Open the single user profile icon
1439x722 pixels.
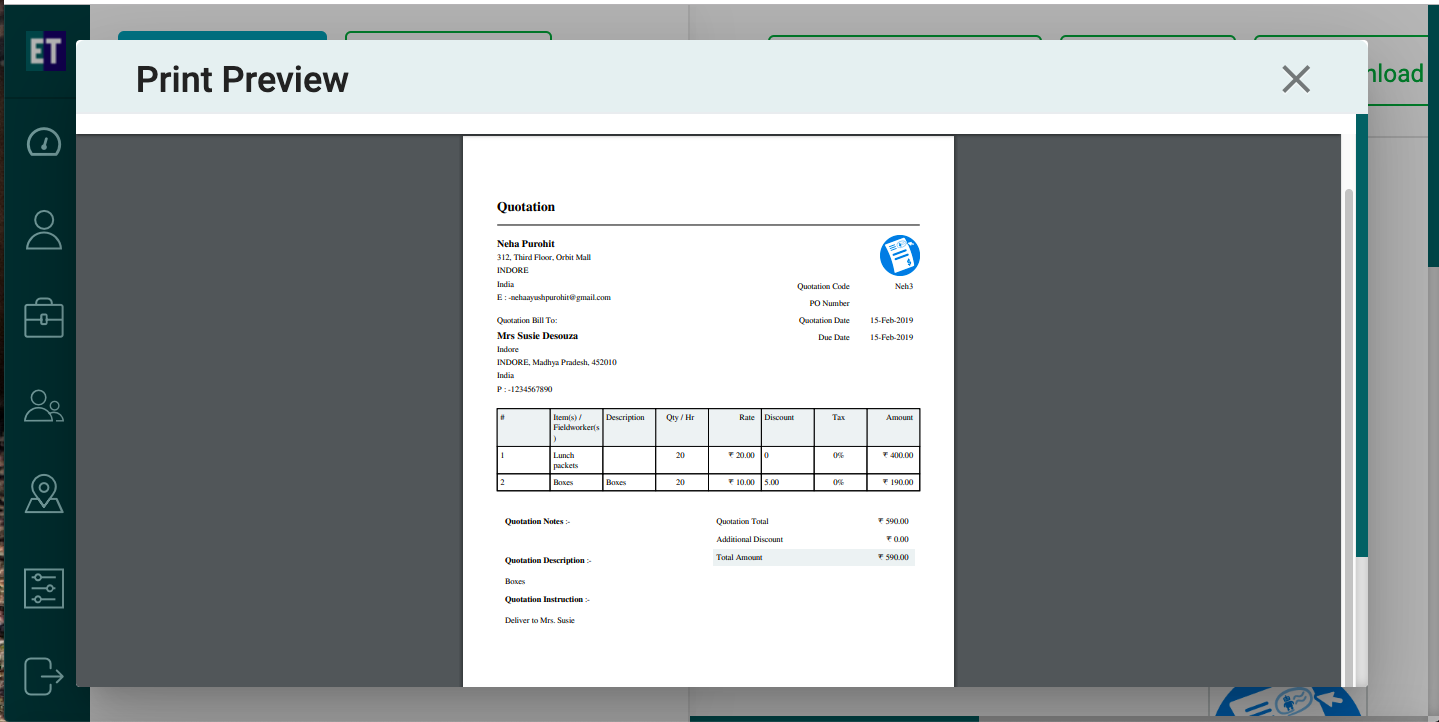click(x=44, y=230)
